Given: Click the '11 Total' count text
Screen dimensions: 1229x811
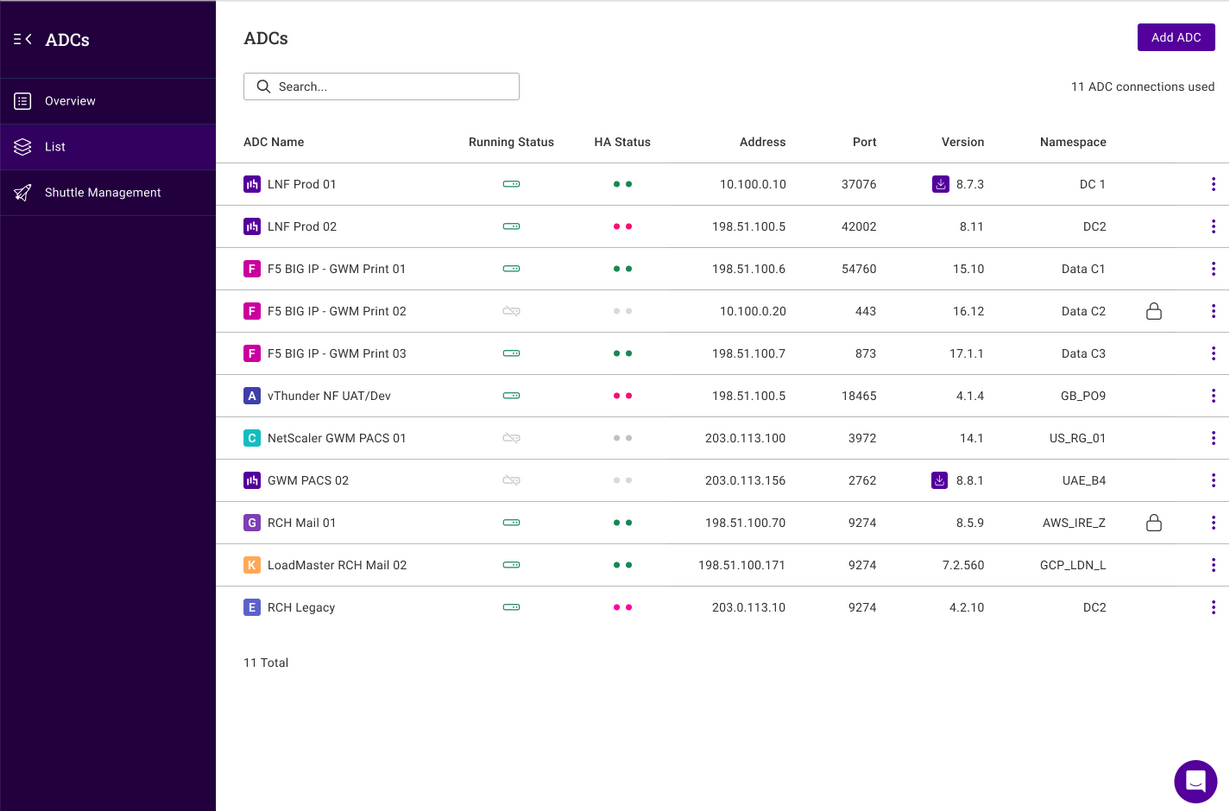Looking at the screenshot, I should point(266,663).
